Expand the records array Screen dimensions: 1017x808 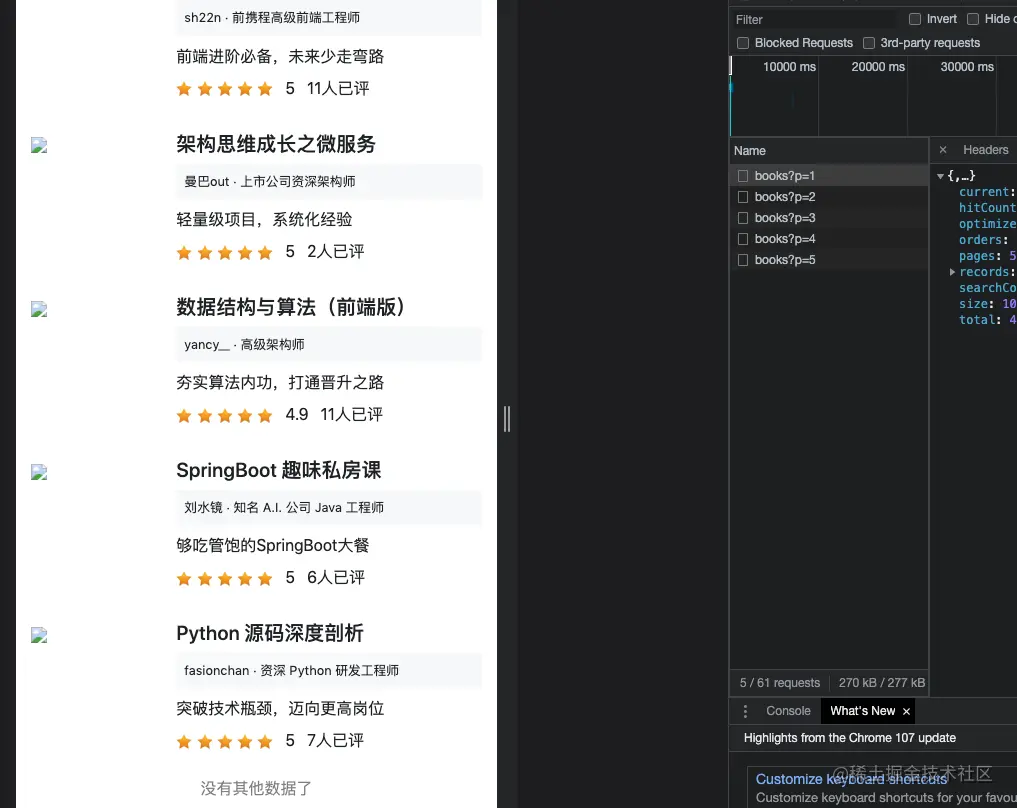tap(952, 272)
